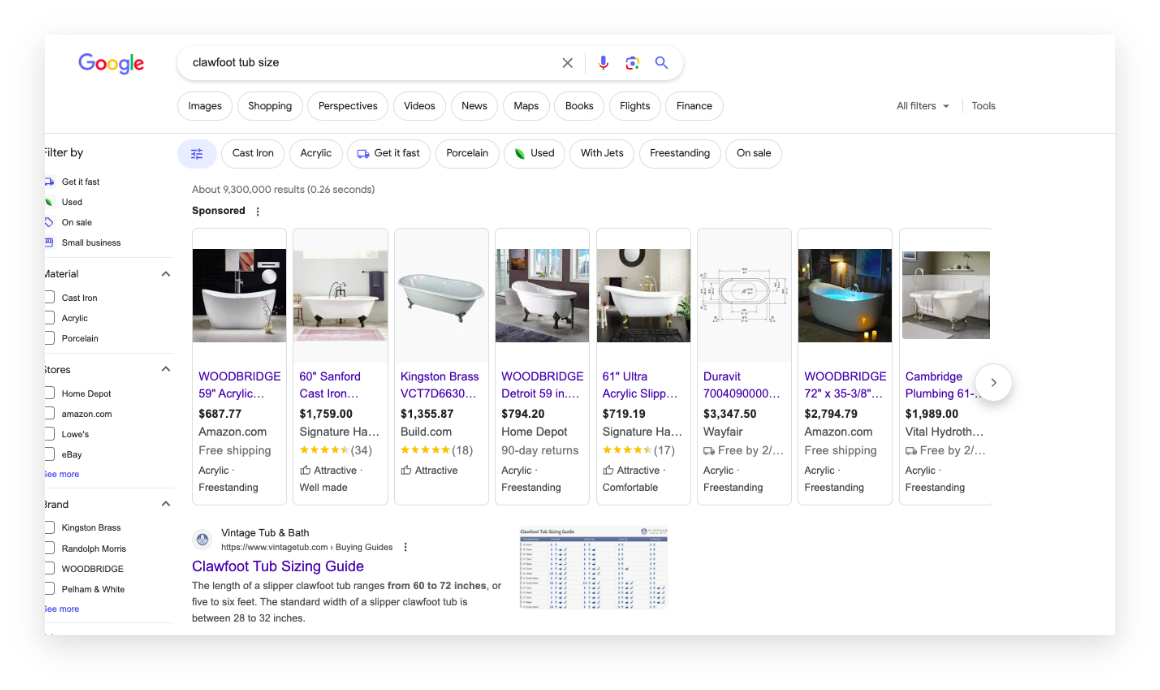Viewport: 1160px width, 690px height.
Task: Check the Pelham & White brand checkbox
Action: click(x=50, y=589)
